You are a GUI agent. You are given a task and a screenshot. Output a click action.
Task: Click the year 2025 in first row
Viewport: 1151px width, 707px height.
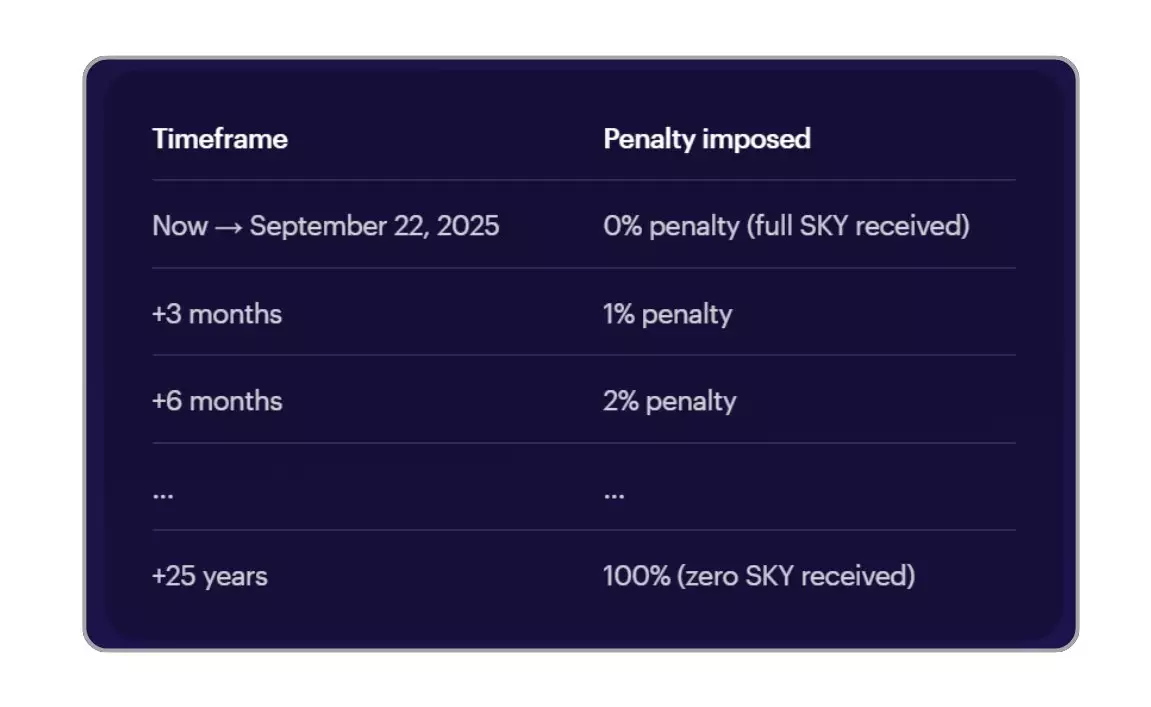click(x=468, y=226)
